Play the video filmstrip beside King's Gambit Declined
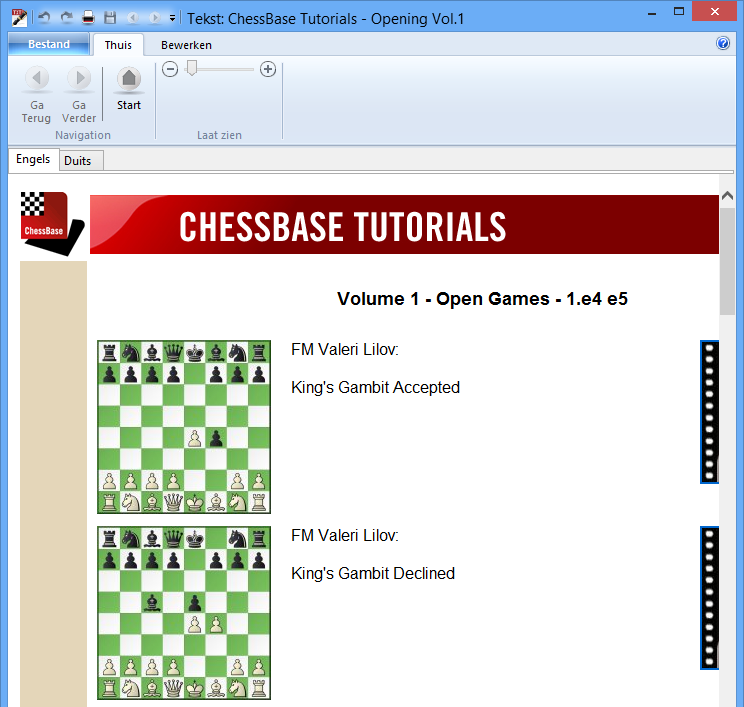This screenshot has width=744, height=707. (709, 598)
